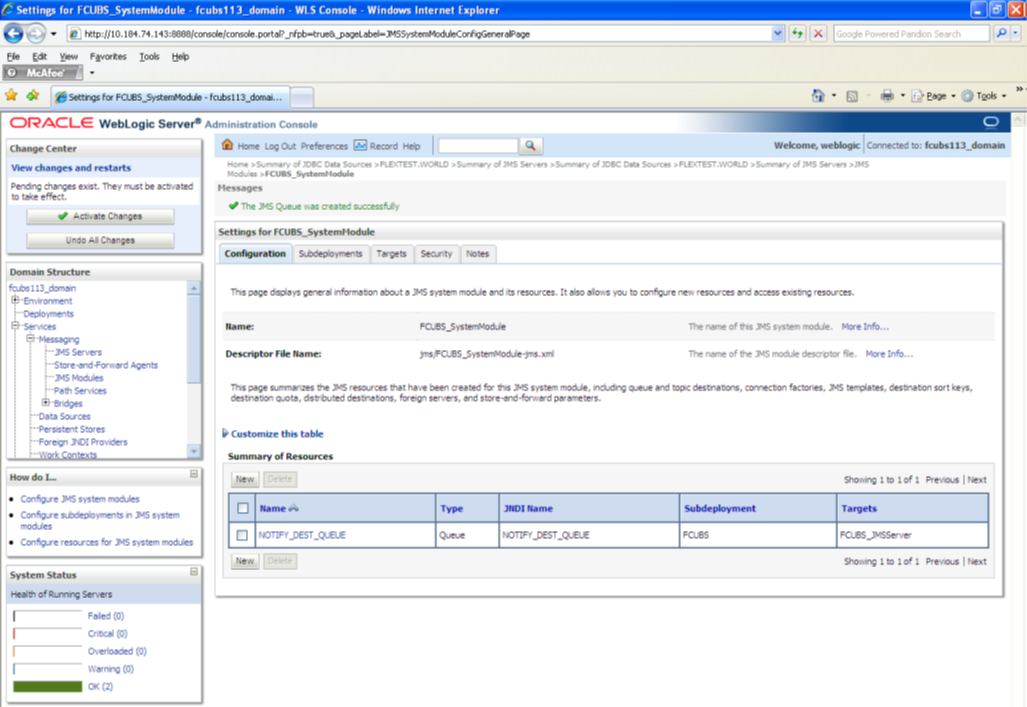The image size is (1027, 707).
Task: Click the Failed health status bar
Action: [47, 616]
